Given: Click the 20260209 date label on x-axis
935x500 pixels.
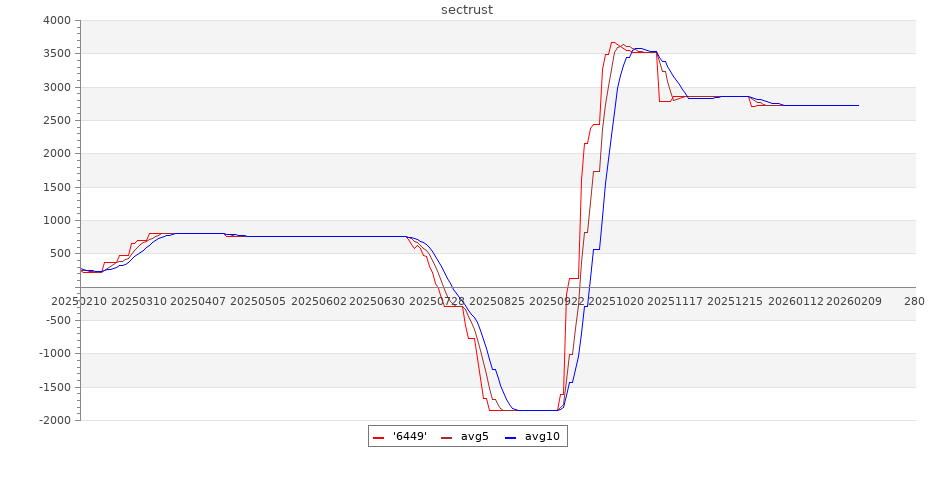Looking at the screenshot, I should [x=854, y=301].
